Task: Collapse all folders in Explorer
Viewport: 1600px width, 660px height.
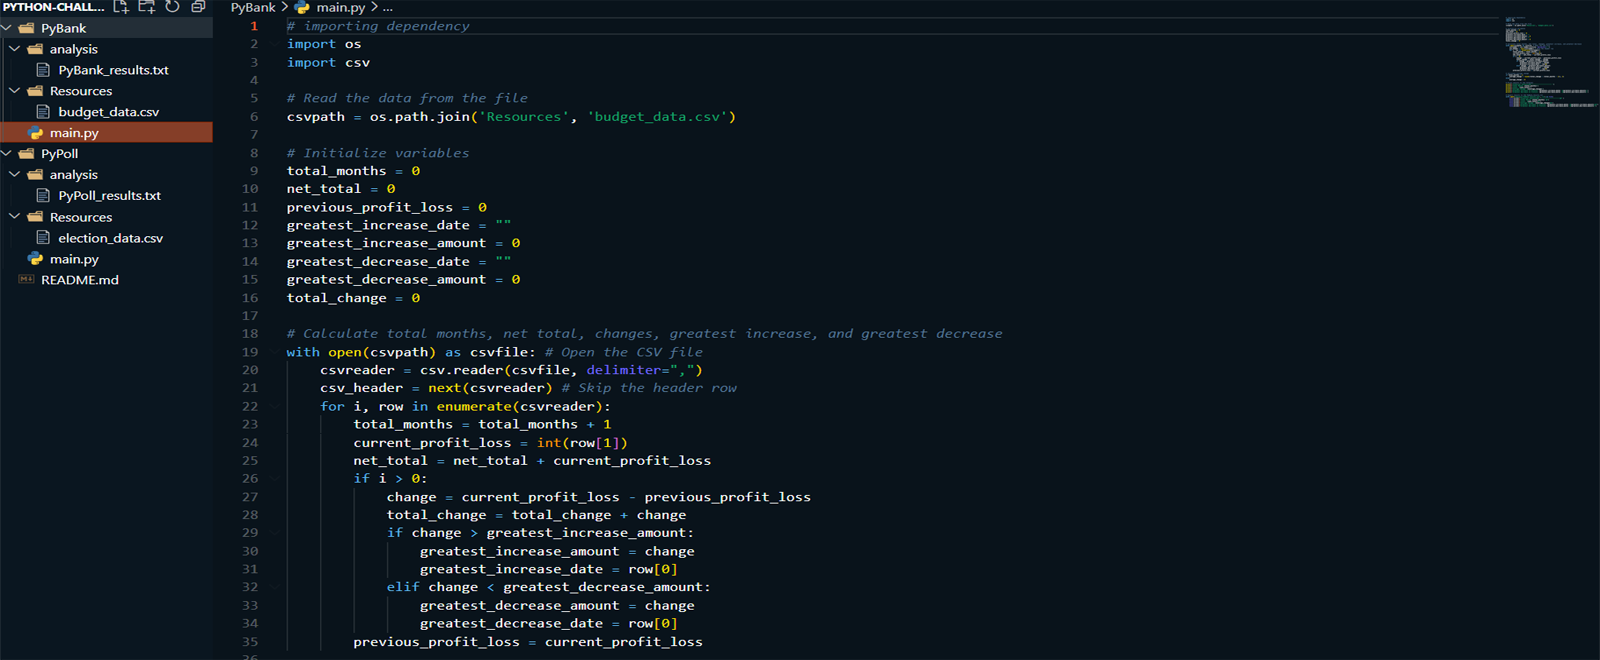Action: pos(198,7)
